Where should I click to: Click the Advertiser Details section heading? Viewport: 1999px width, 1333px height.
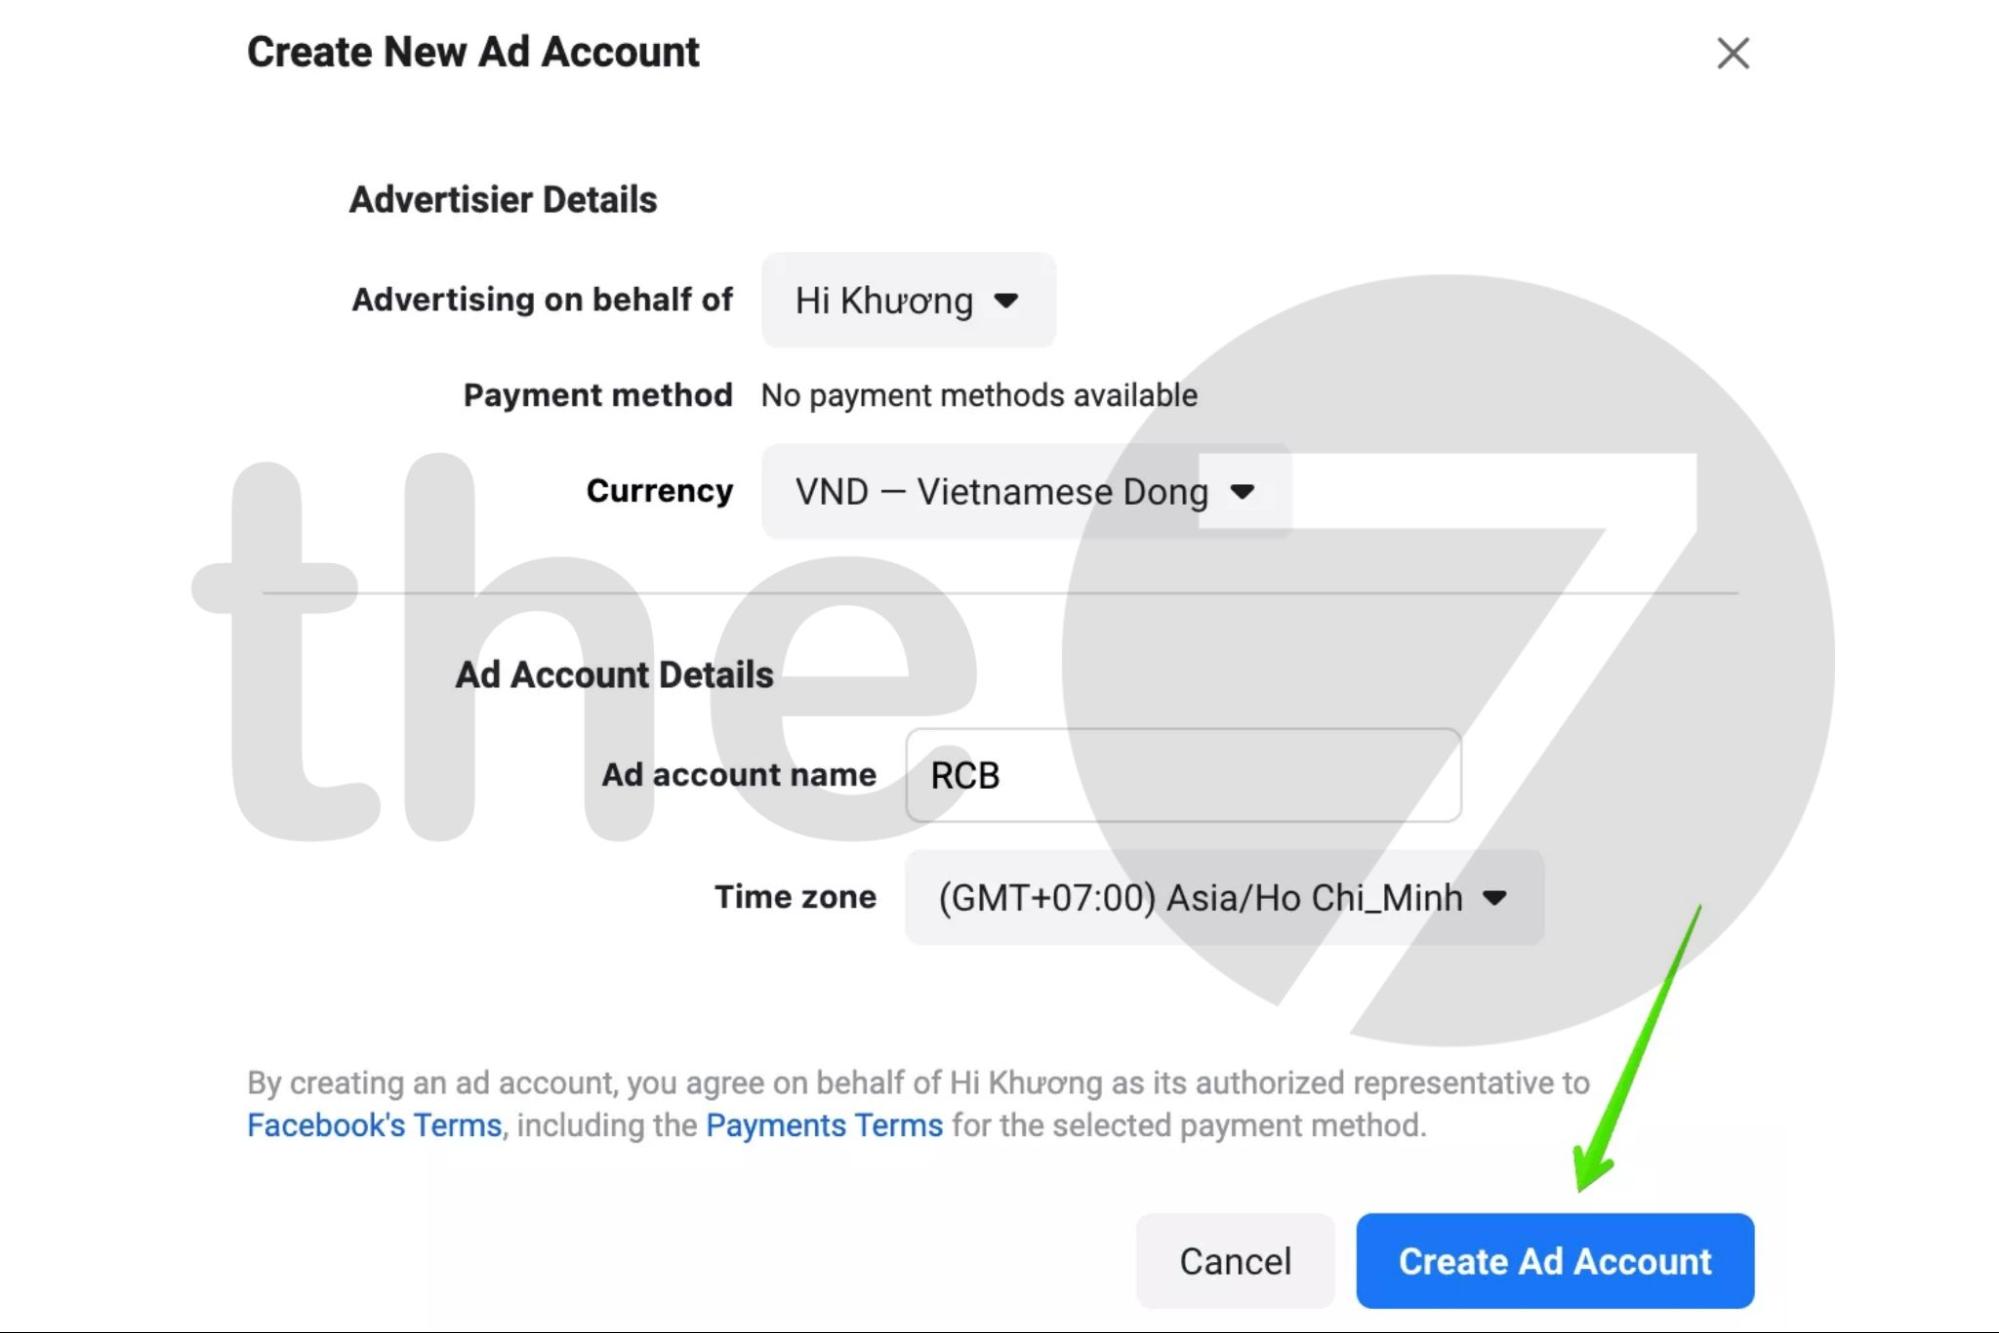point(503,198)
